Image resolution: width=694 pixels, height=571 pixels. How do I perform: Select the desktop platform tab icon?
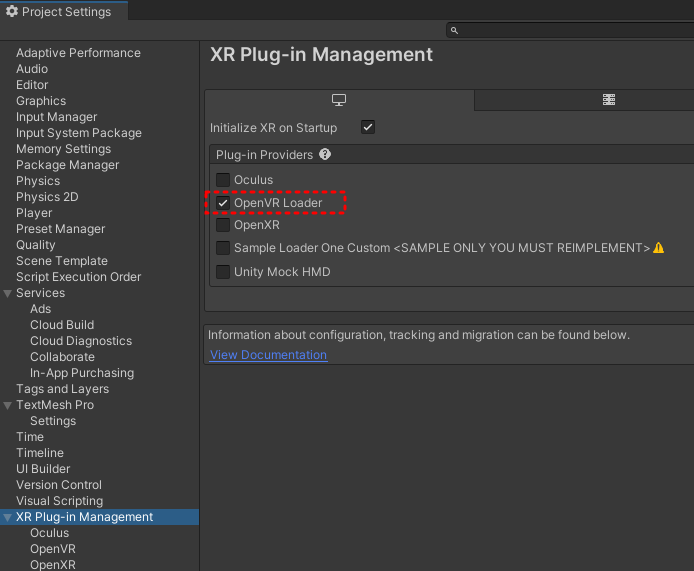click(339, 100)
